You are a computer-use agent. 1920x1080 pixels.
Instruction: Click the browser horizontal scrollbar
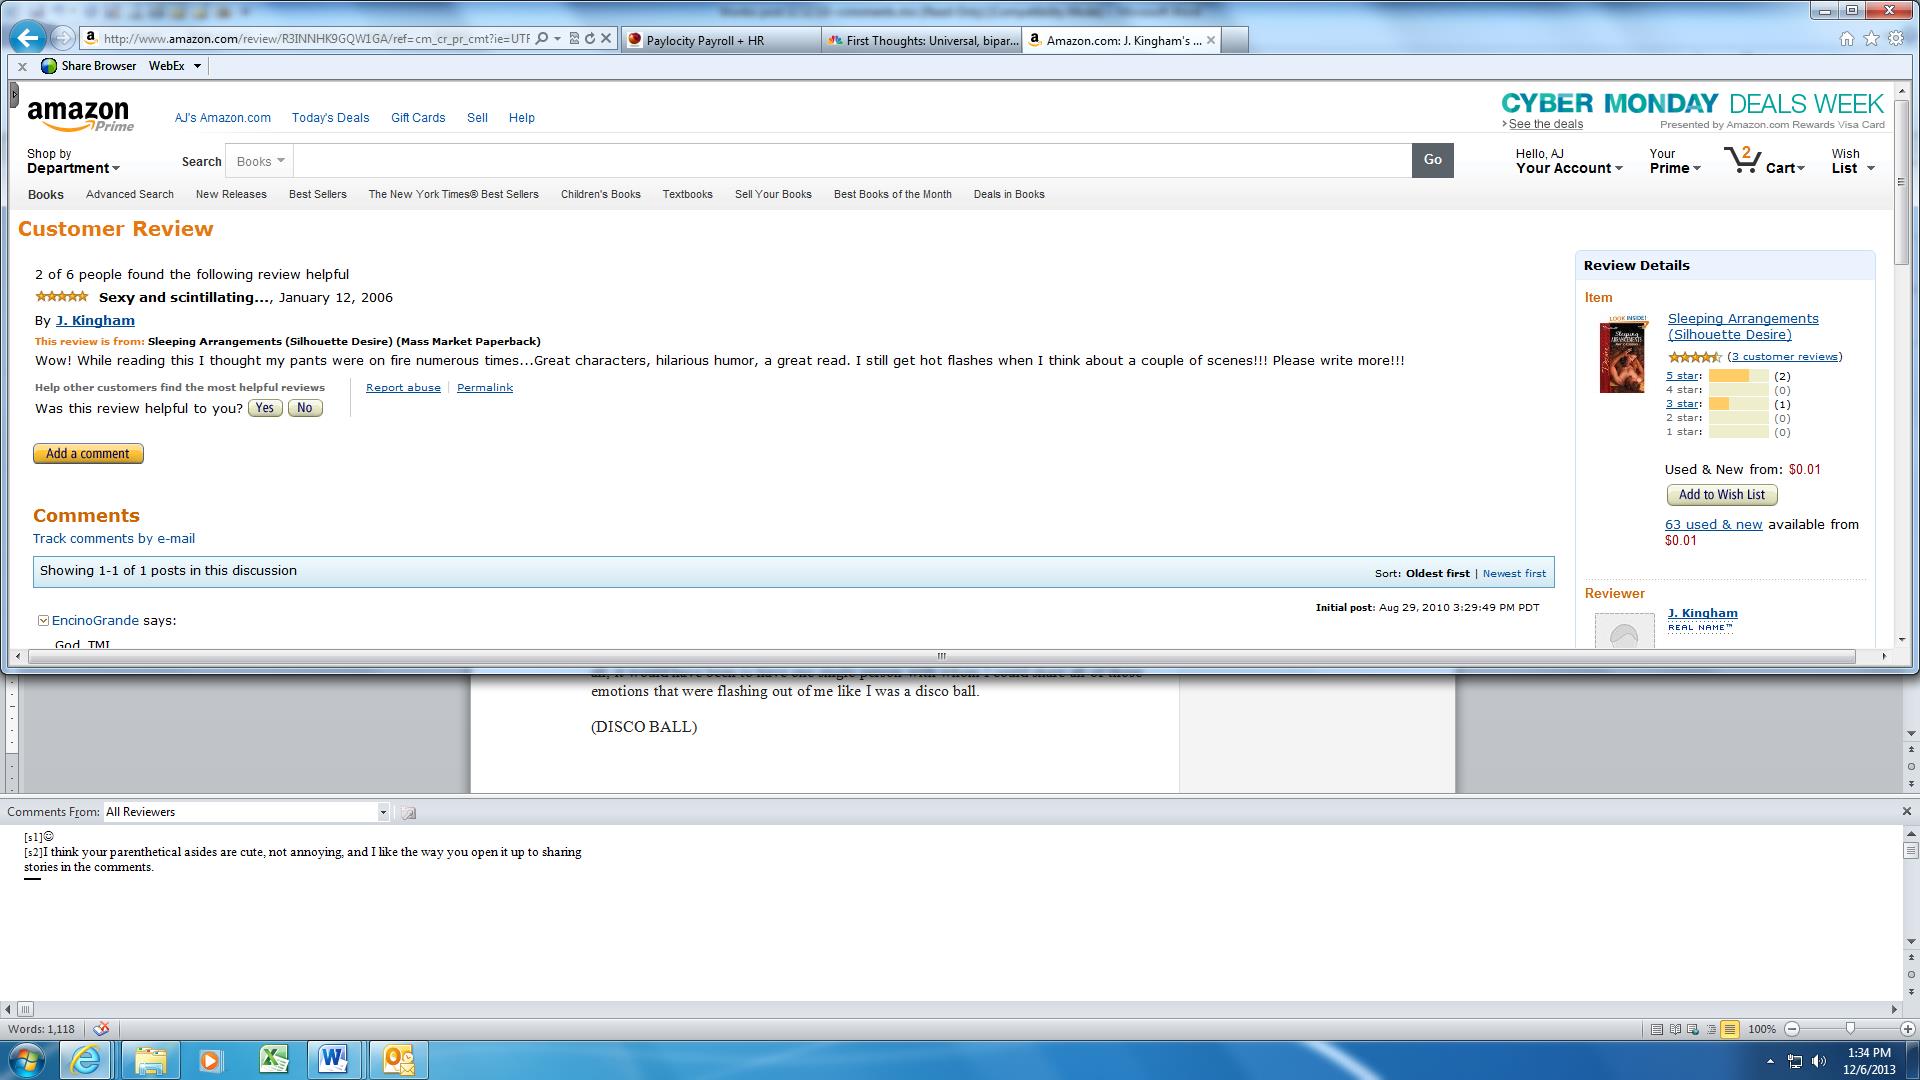point(940,656)
